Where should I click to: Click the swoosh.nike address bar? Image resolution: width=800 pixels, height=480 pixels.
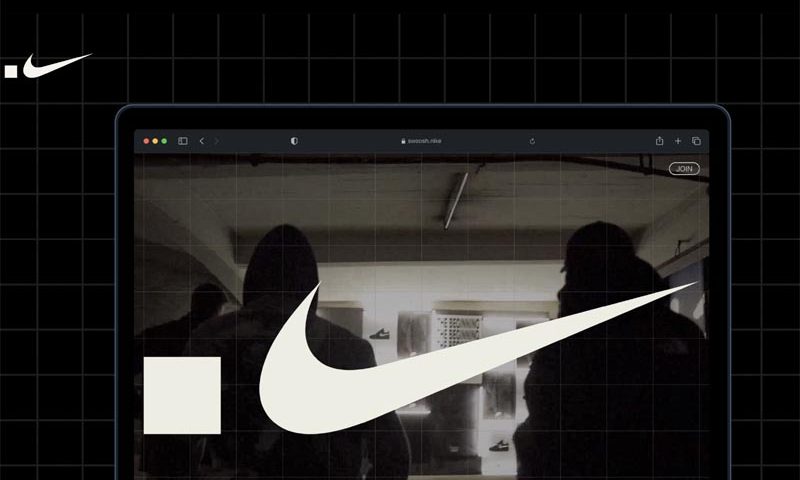click(x=421, y=141)
